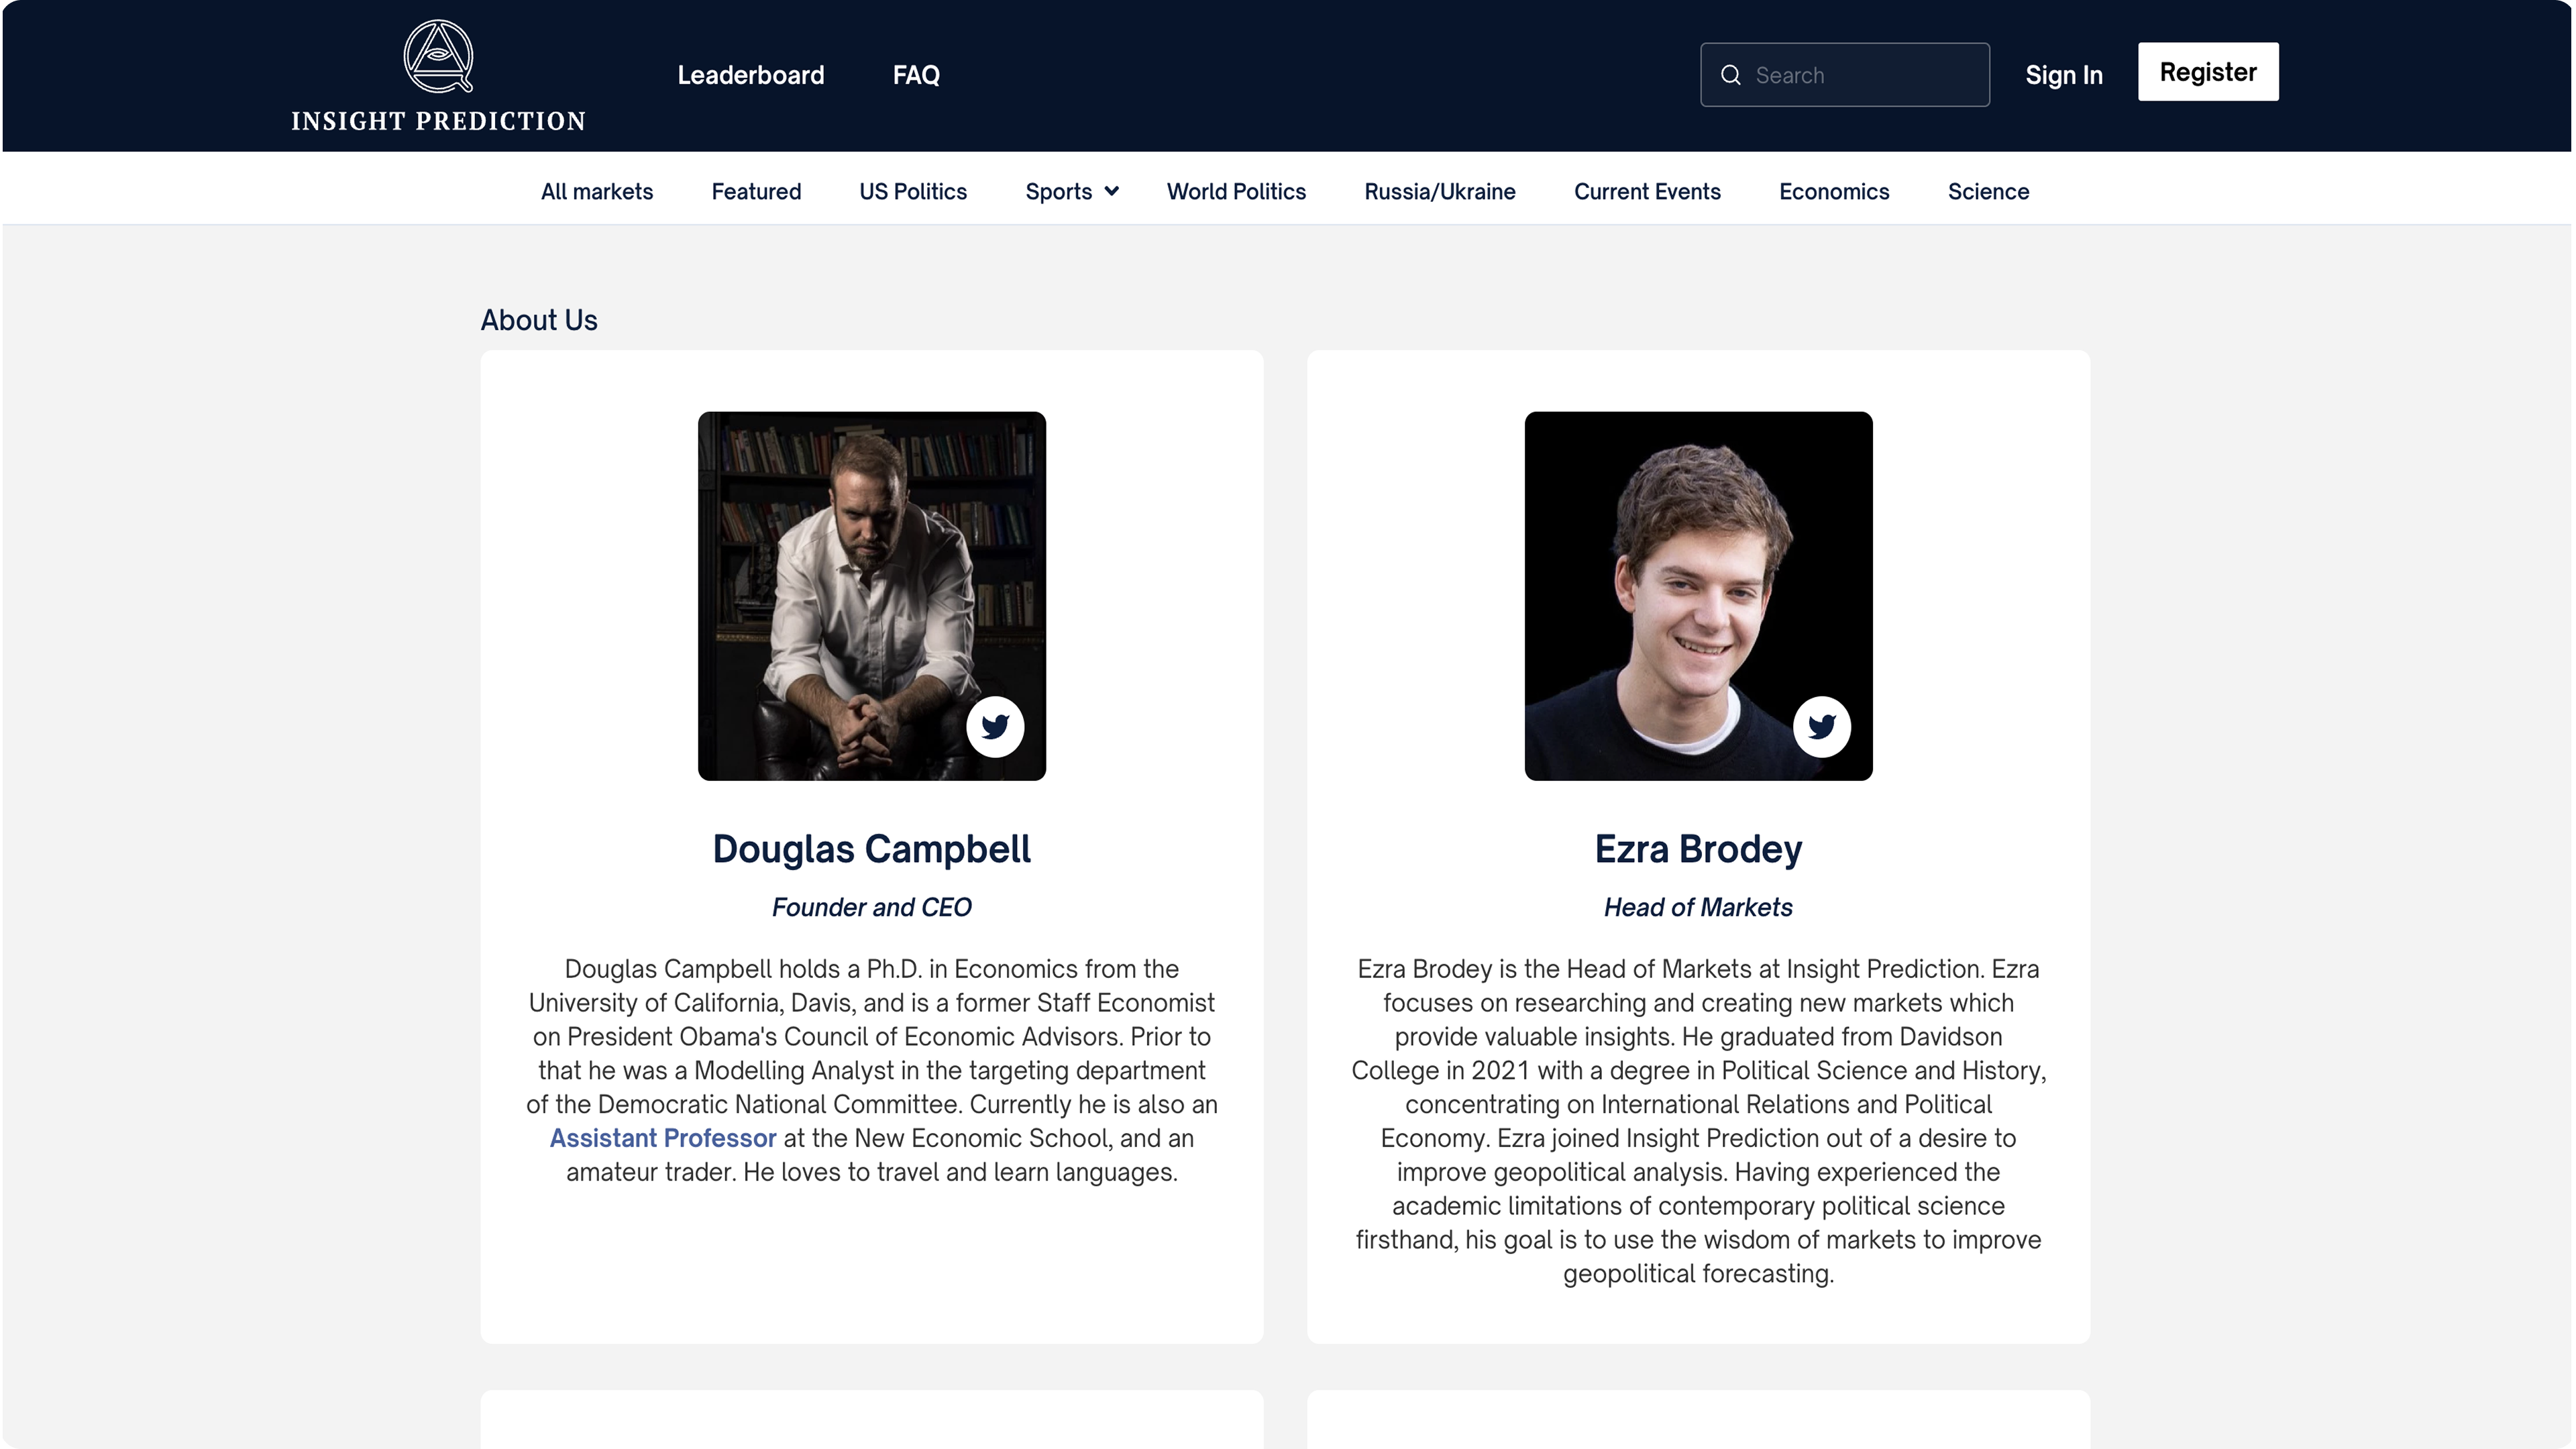Image resolution: width=2576 pixels, height=1449 pixels.
Task: Click the Sign In link
Action: (2064, 75)
